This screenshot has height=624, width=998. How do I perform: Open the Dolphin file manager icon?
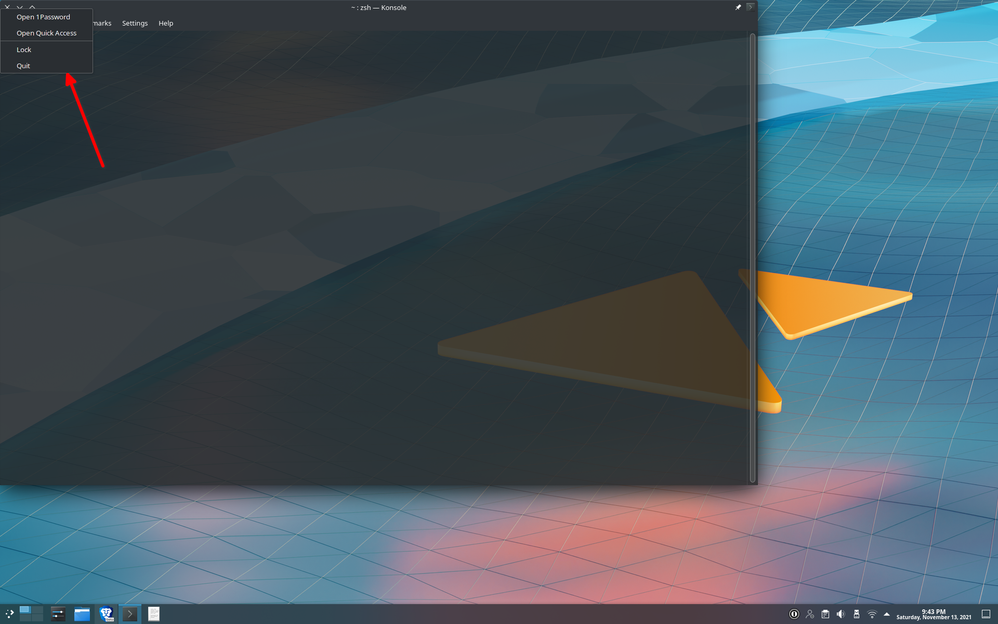[x=82, y=614]
